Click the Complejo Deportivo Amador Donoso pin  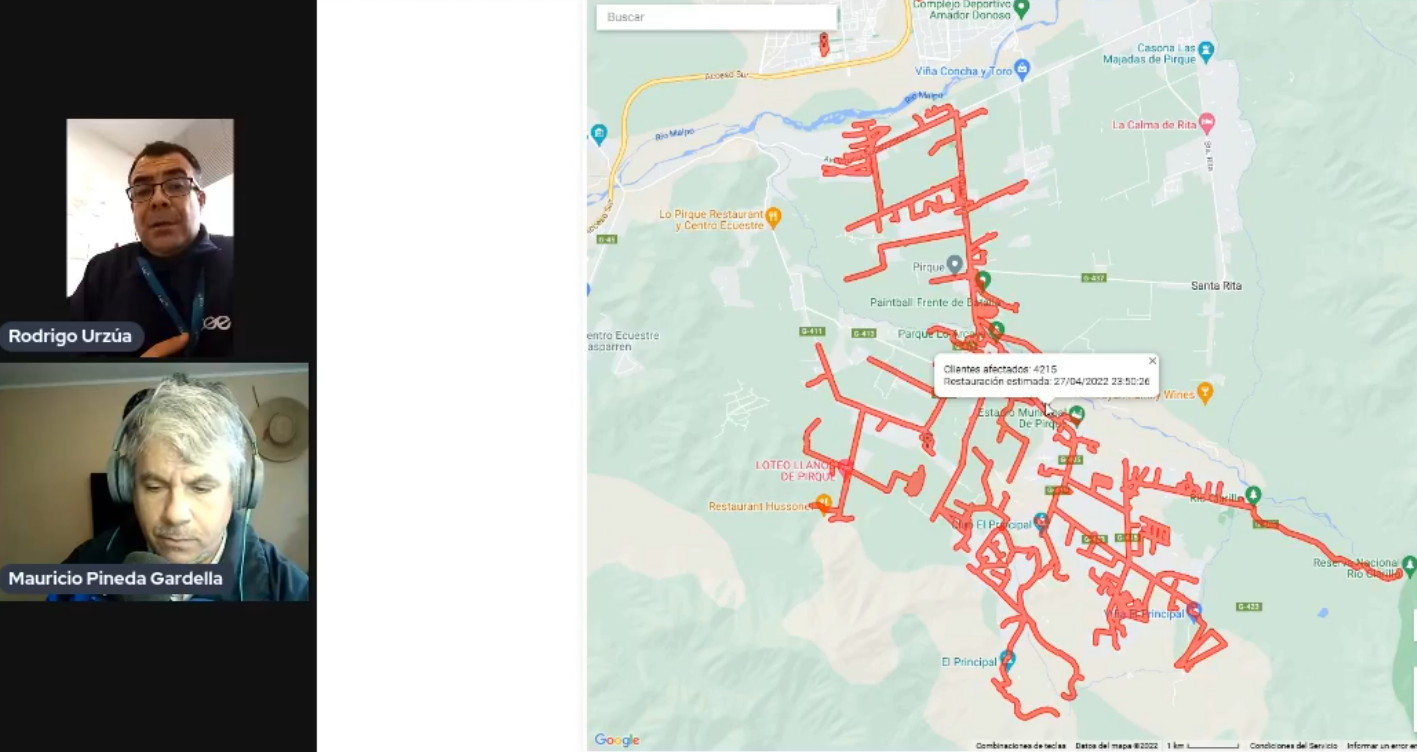tap(1021, 9)
